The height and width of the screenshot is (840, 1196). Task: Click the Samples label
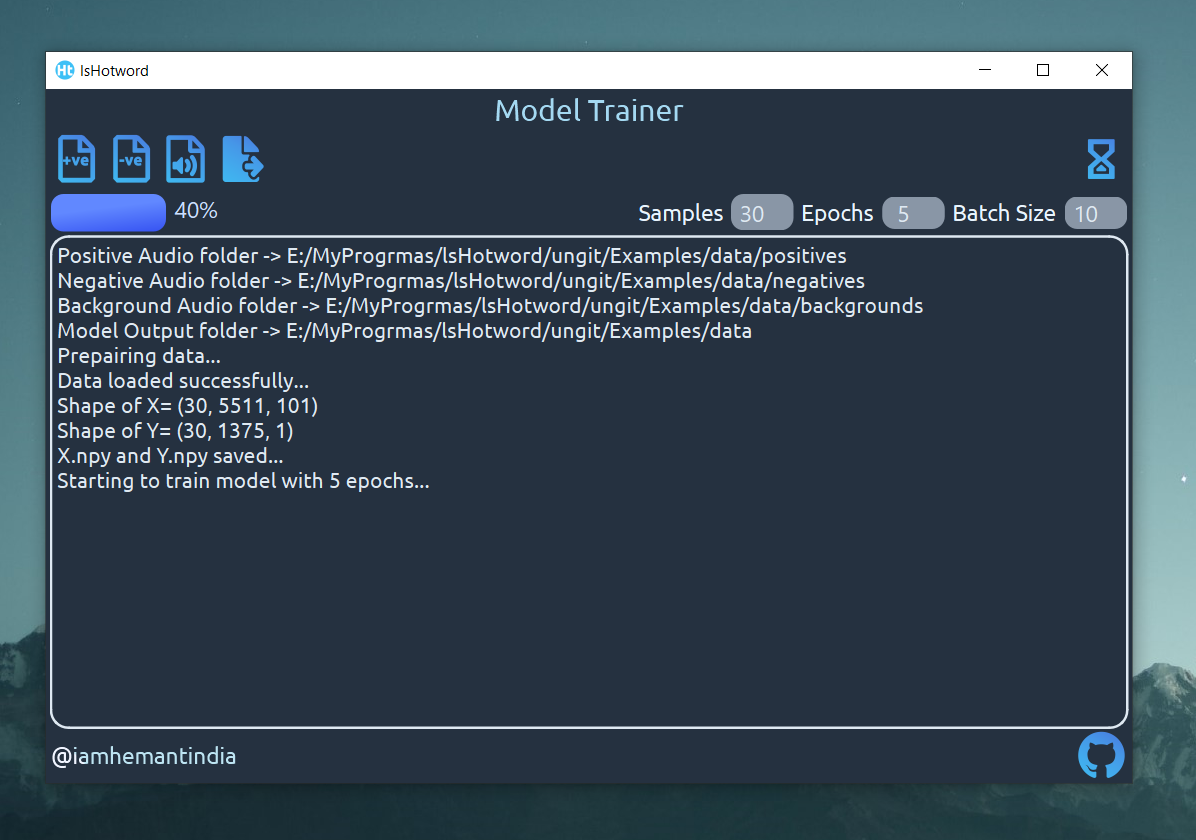[x=680, y=213]
